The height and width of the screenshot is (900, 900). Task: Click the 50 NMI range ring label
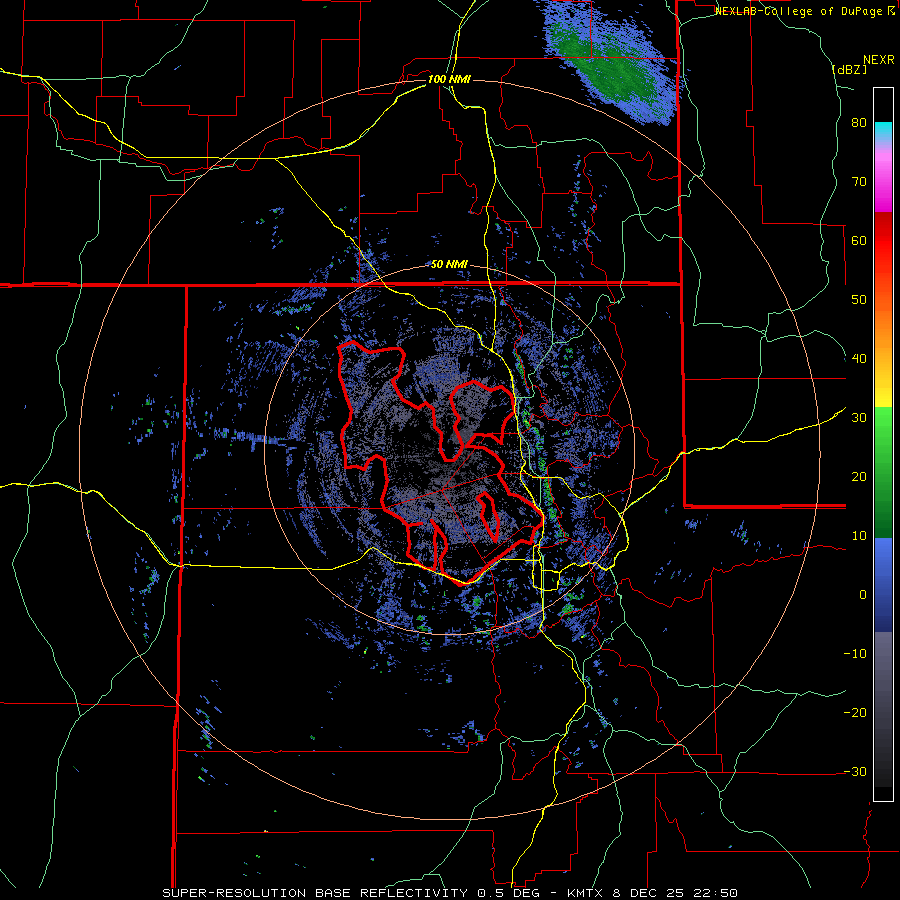(449, 265)
